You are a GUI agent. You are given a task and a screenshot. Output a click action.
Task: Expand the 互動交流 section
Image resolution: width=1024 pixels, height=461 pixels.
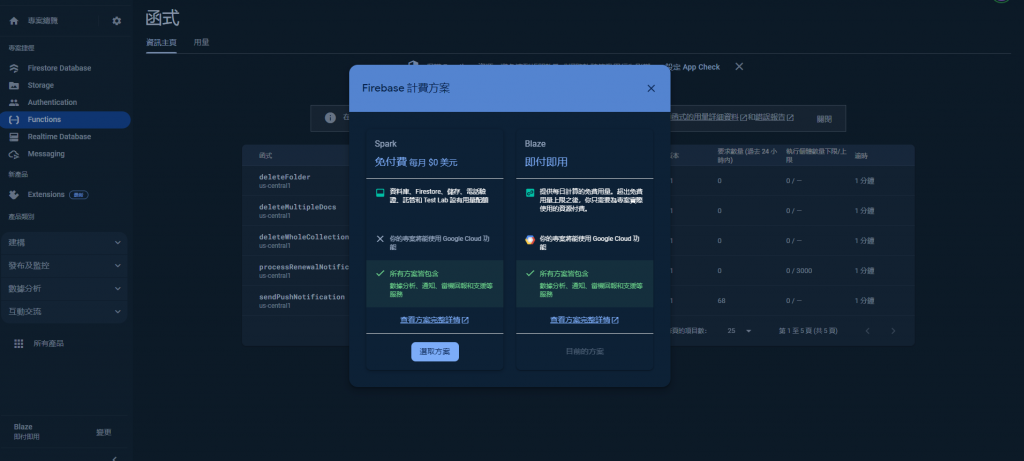point(64,311)
